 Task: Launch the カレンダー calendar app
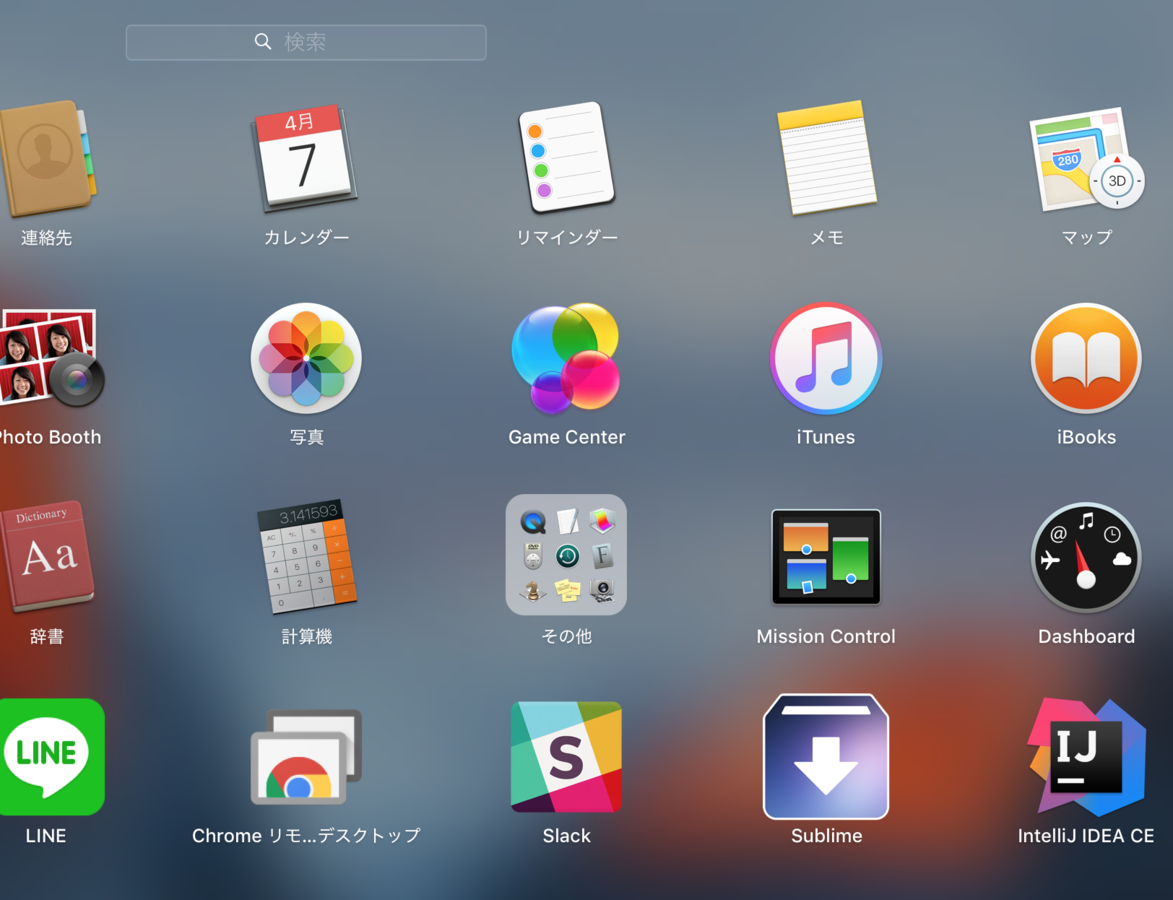coord(304,159)
